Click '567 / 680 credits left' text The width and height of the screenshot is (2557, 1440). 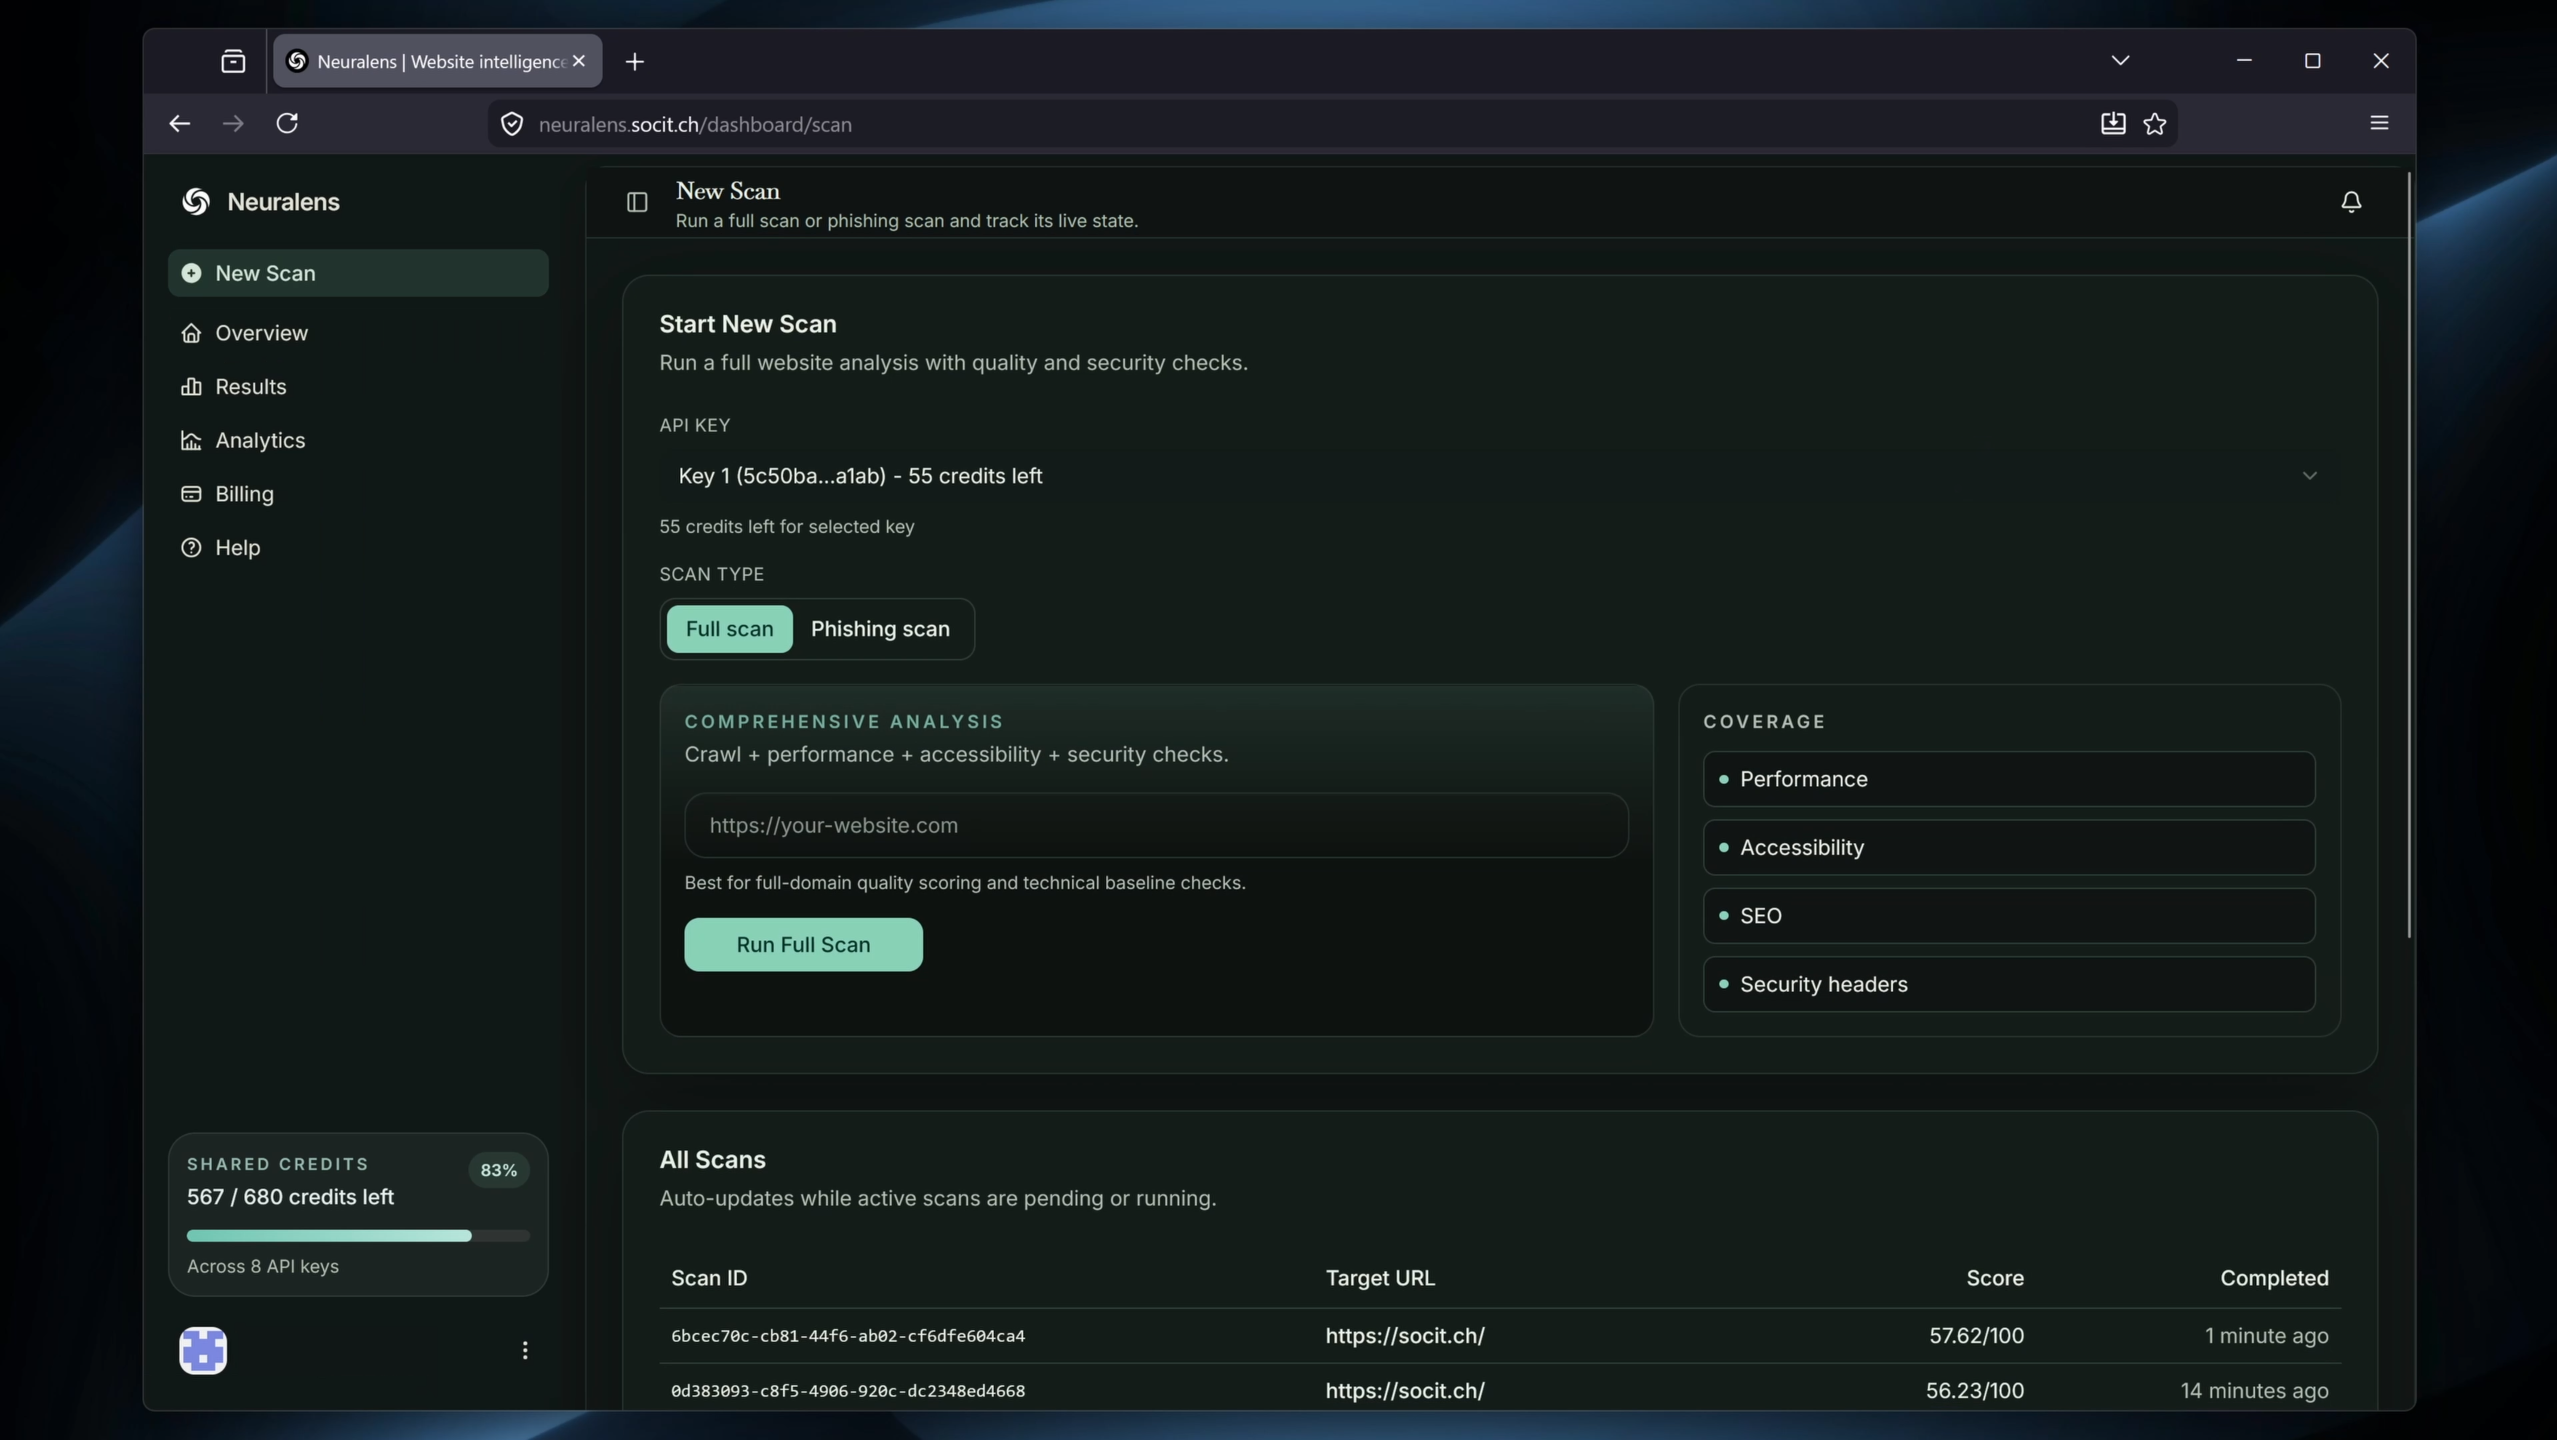[290, 1198]
